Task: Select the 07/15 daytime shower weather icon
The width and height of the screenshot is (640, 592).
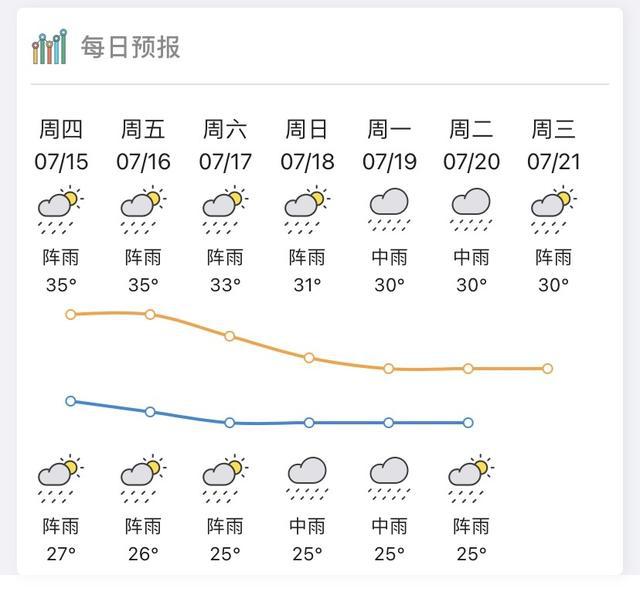Action: [60, 210]
